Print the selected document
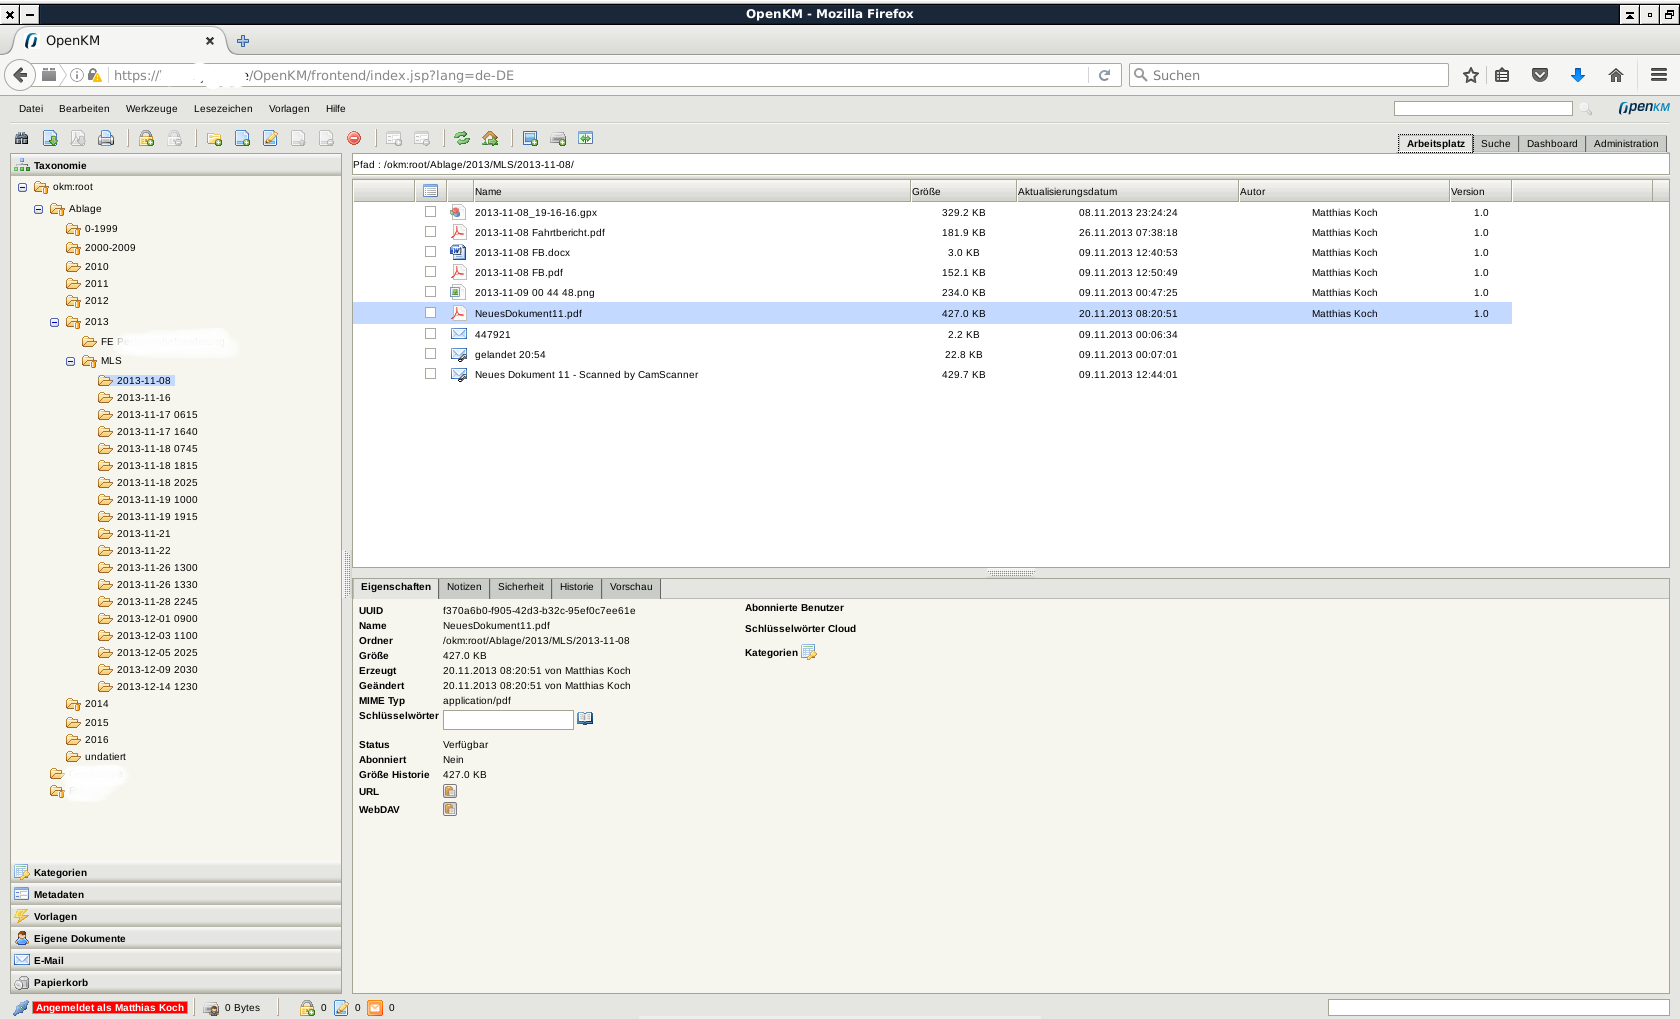 tap(106, 137)
